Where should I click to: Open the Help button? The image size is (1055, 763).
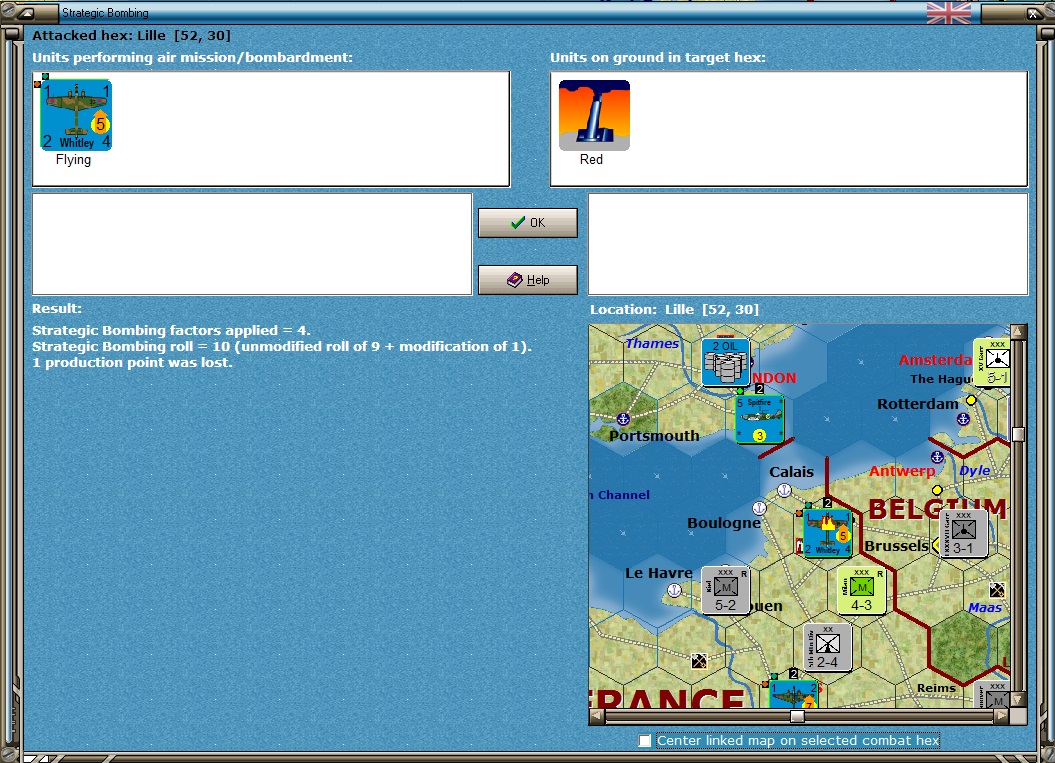528,280
